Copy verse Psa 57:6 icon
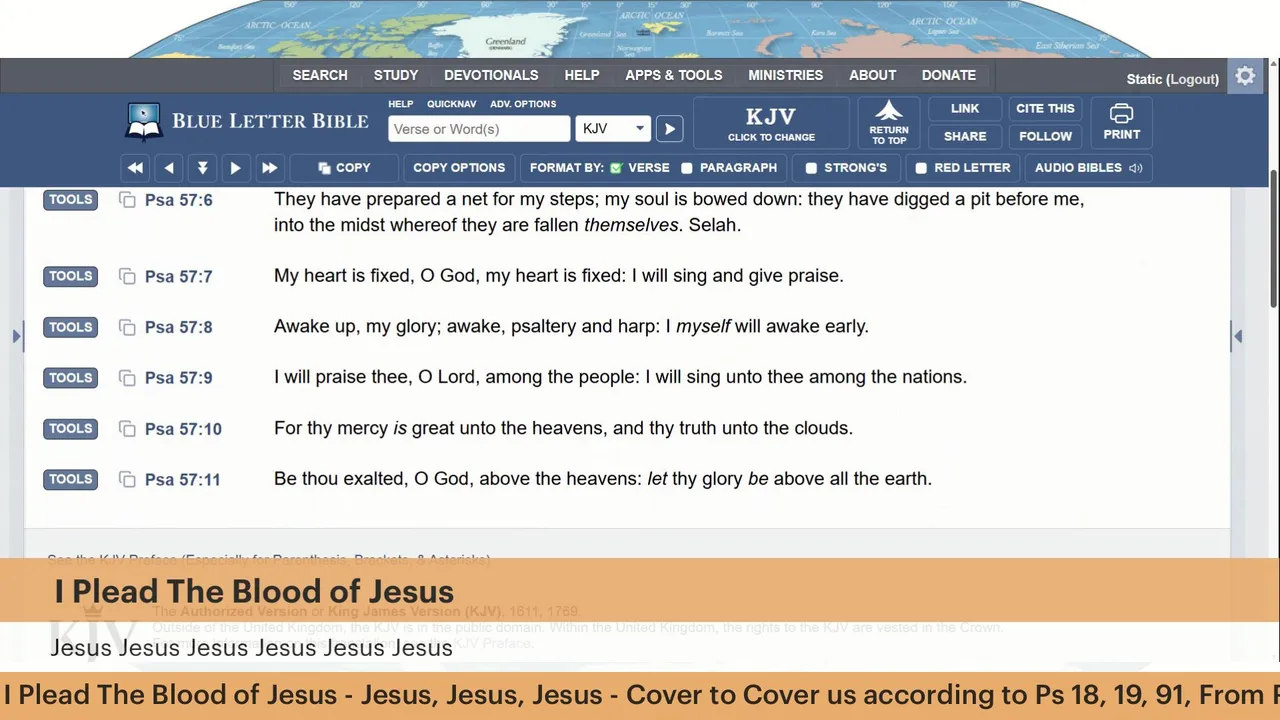This screenshot has width=1280, height=720. (x=127, y=200)
